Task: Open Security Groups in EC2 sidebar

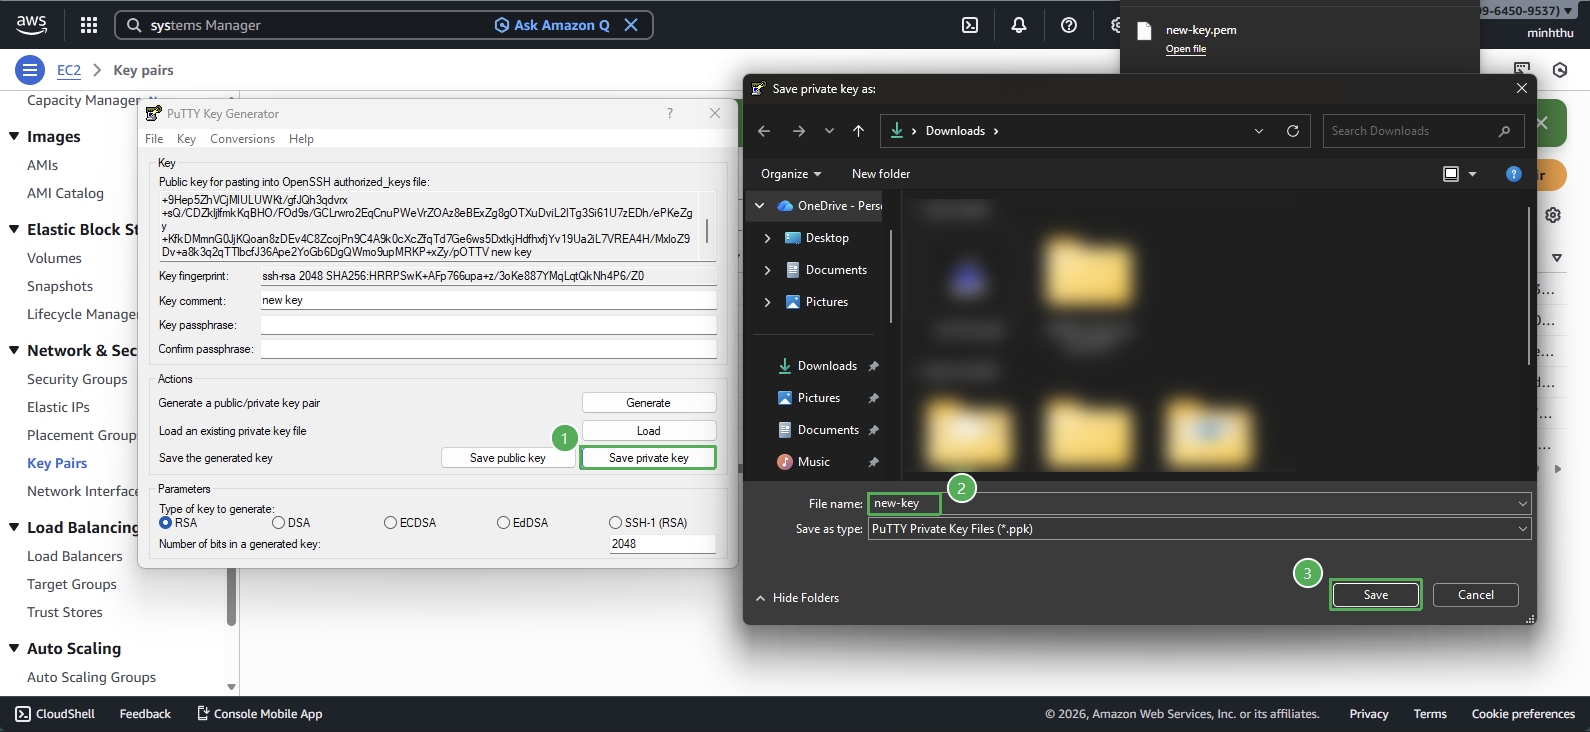Action: point(77,379)
